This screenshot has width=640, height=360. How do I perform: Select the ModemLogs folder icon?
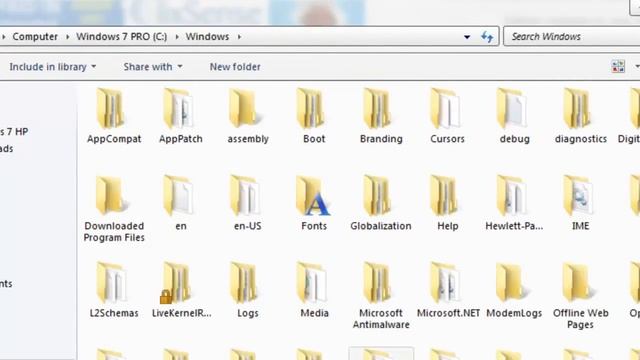(512, 283)
